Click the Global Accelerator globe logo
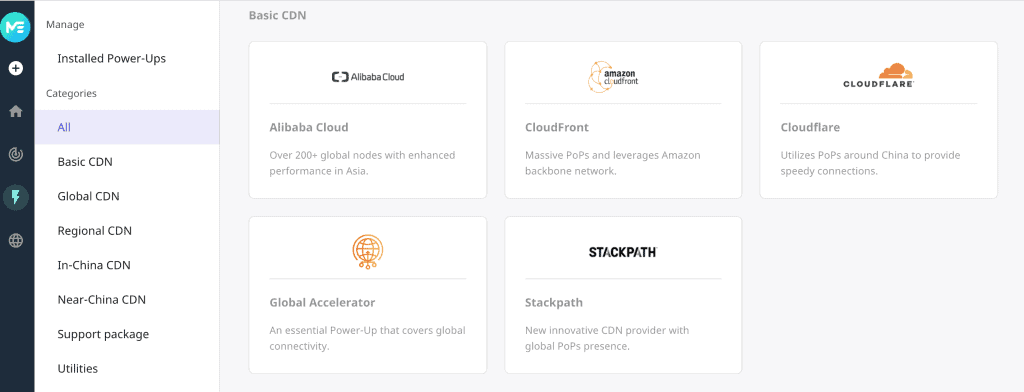 368,252
